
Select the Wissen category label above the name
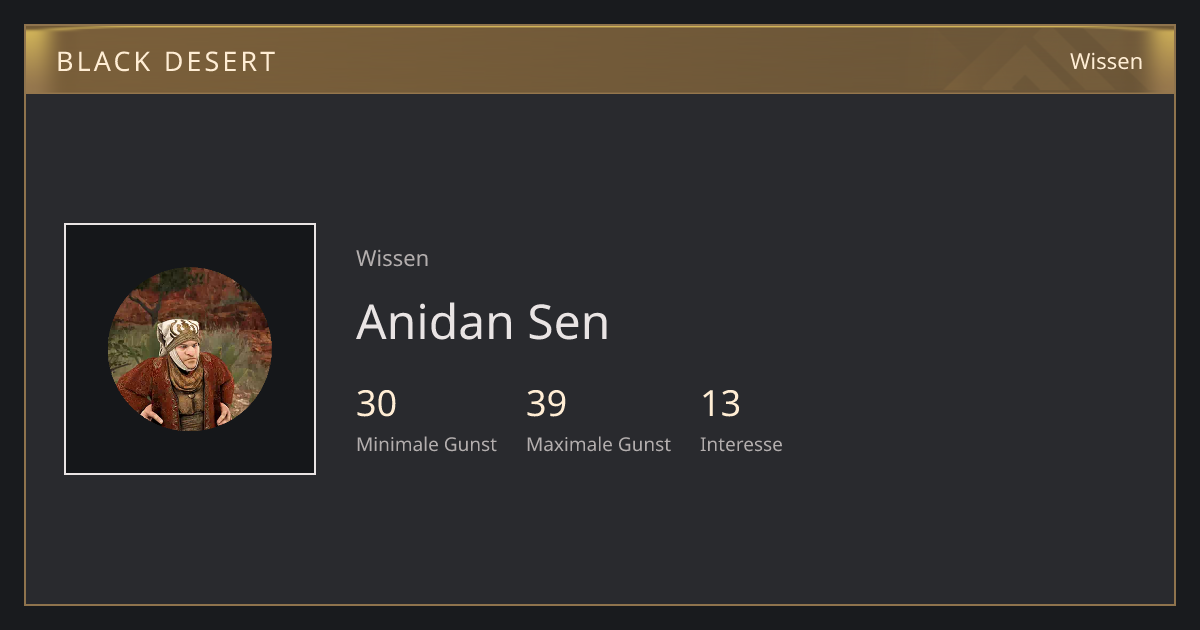392,258
